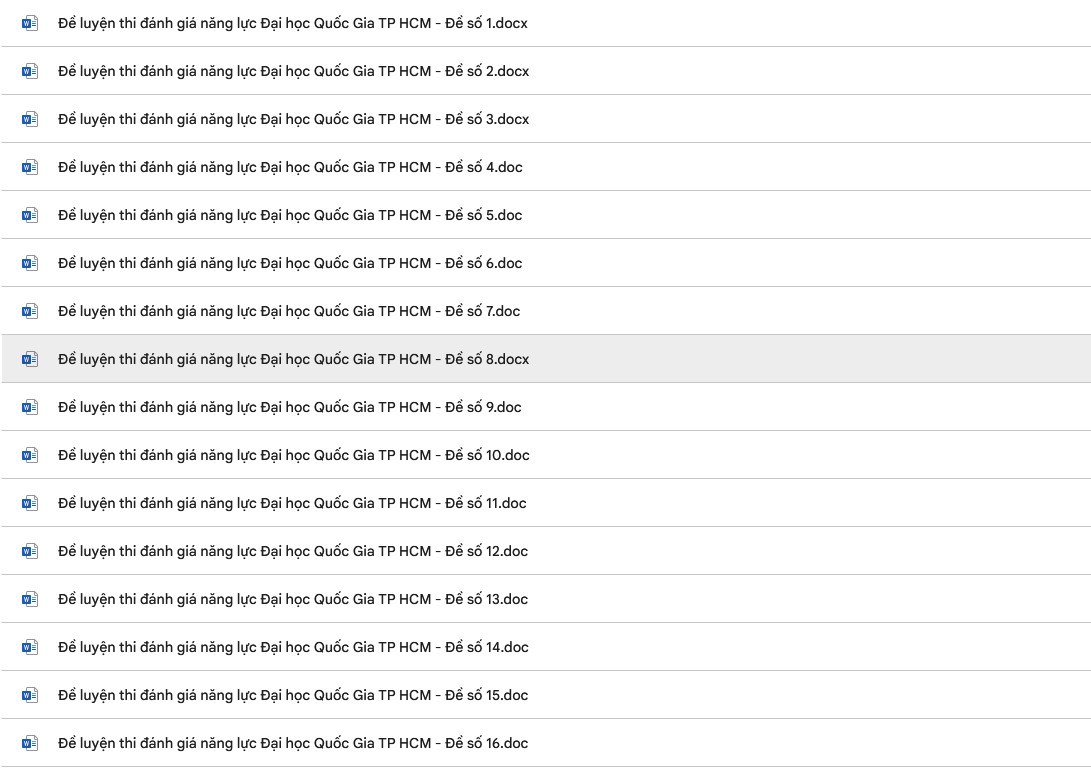The width and height of the screenshot is (1091, 770).
Task: Click the Word icon beside Đề số 15.doc
Action: 30,696
